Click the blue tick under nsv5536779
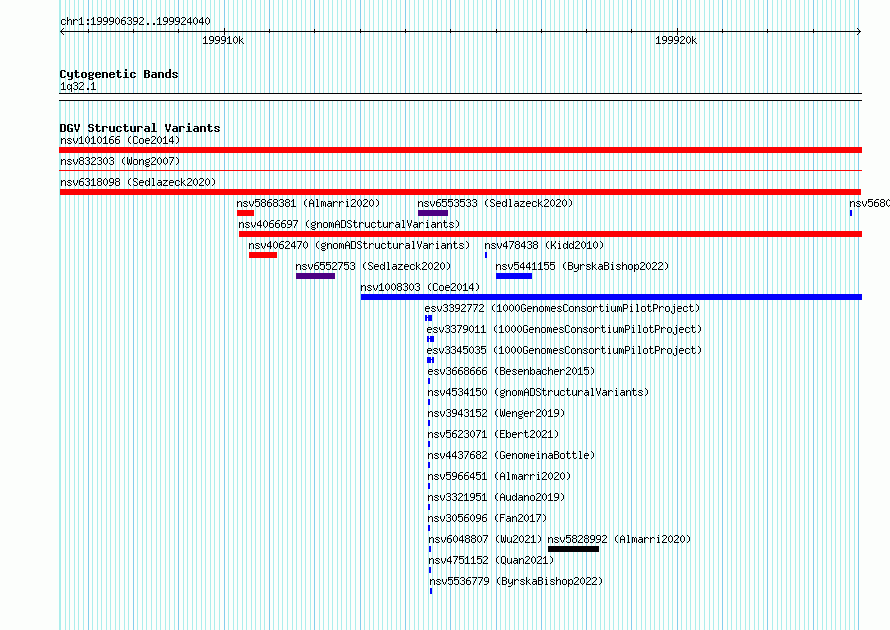The image size is (890, 630). pos(431,591)
